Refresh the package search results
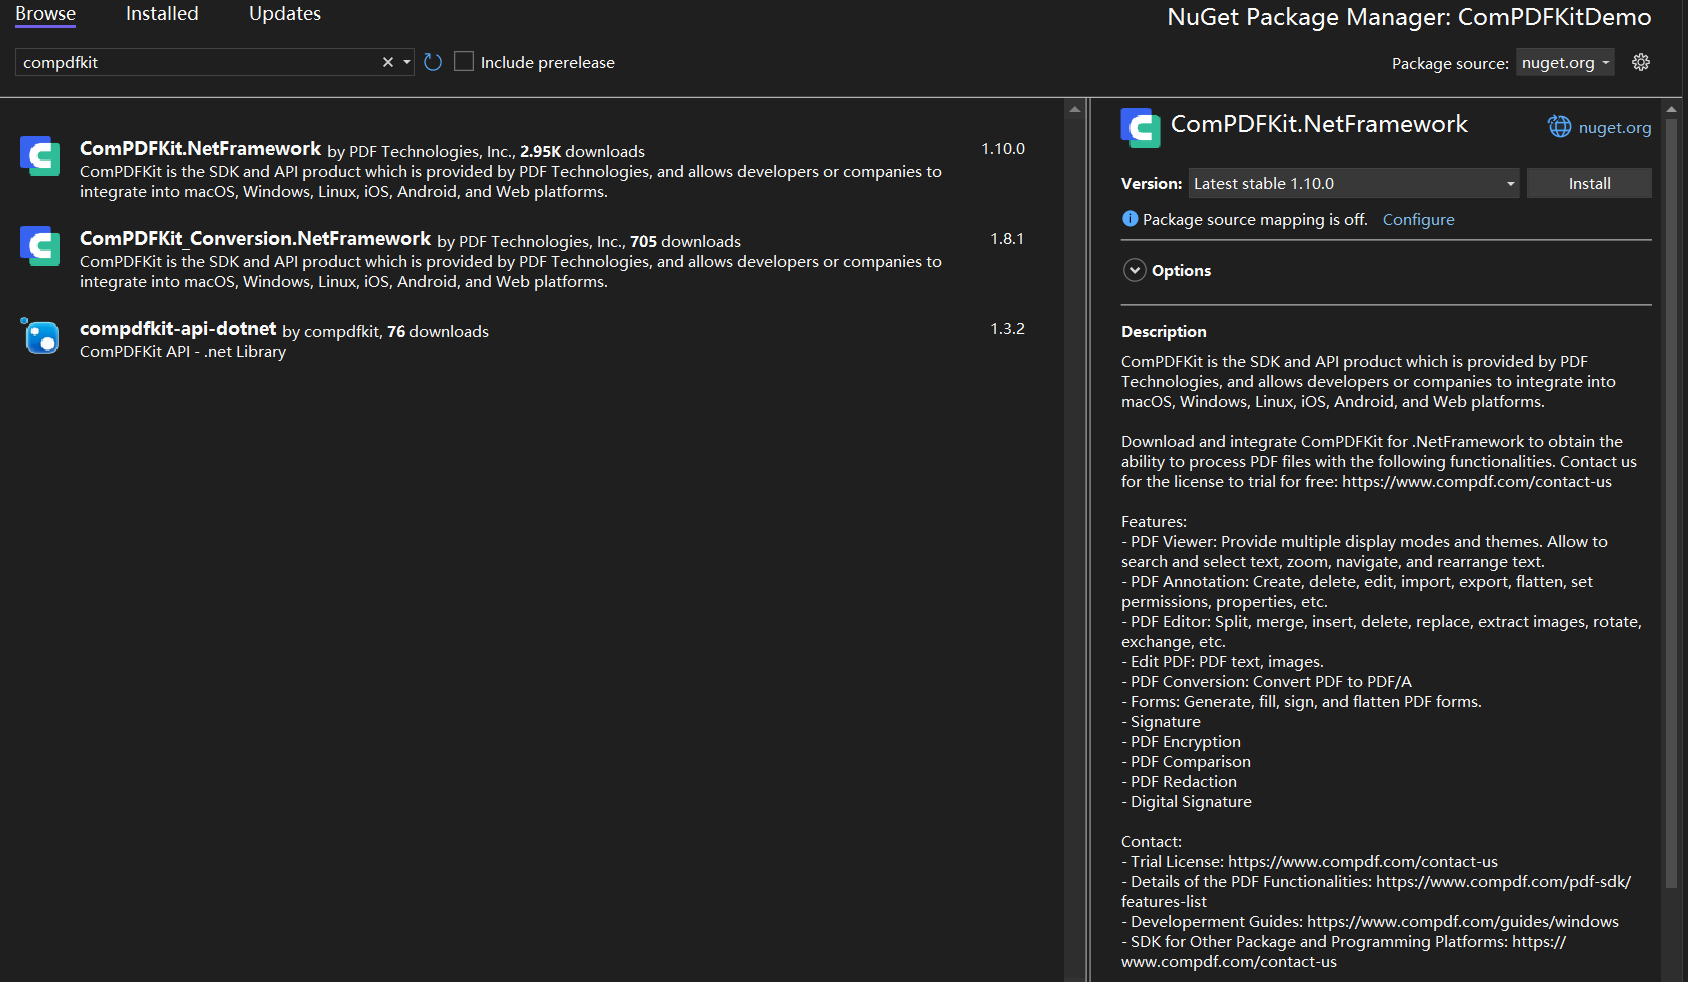1688x982 pixels. [x=433, y=62]
